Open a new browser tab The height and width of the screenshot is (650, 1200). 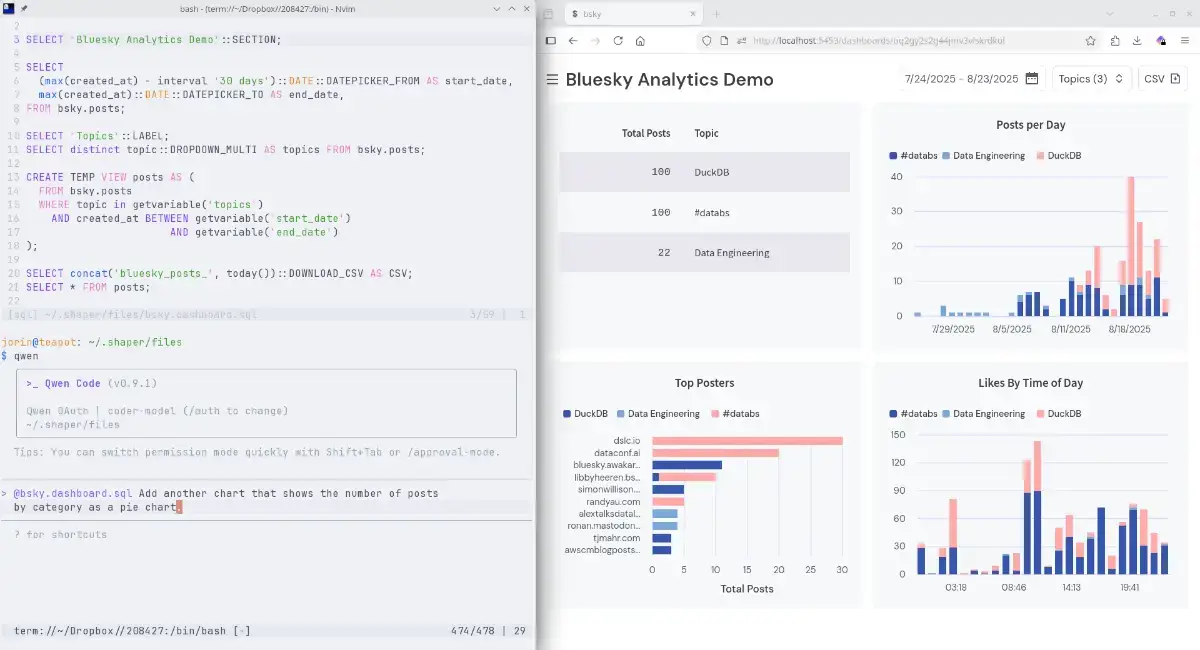(x=716, y=14)
